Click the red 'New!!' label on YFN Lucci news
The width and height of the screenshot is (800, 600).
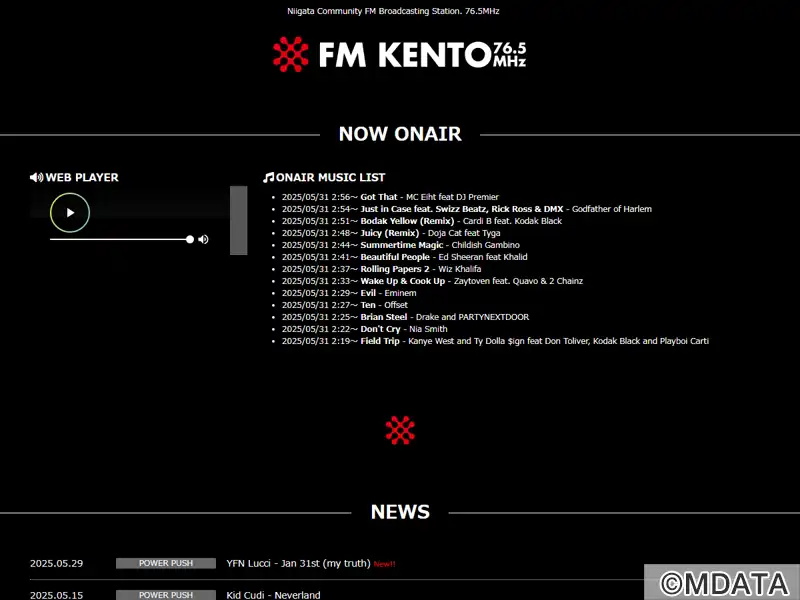click(x=385, y=564)
